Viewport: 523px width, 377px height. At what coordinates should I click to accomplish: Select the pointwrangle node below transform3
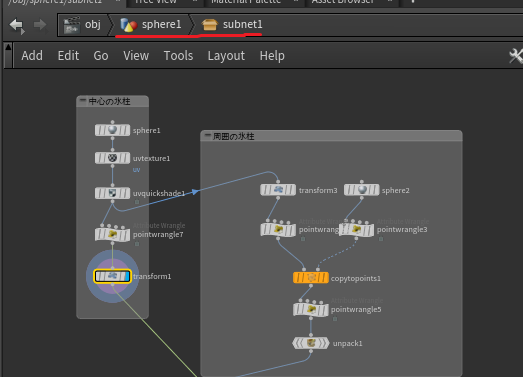pyautogui.click(x=278, y=230)
